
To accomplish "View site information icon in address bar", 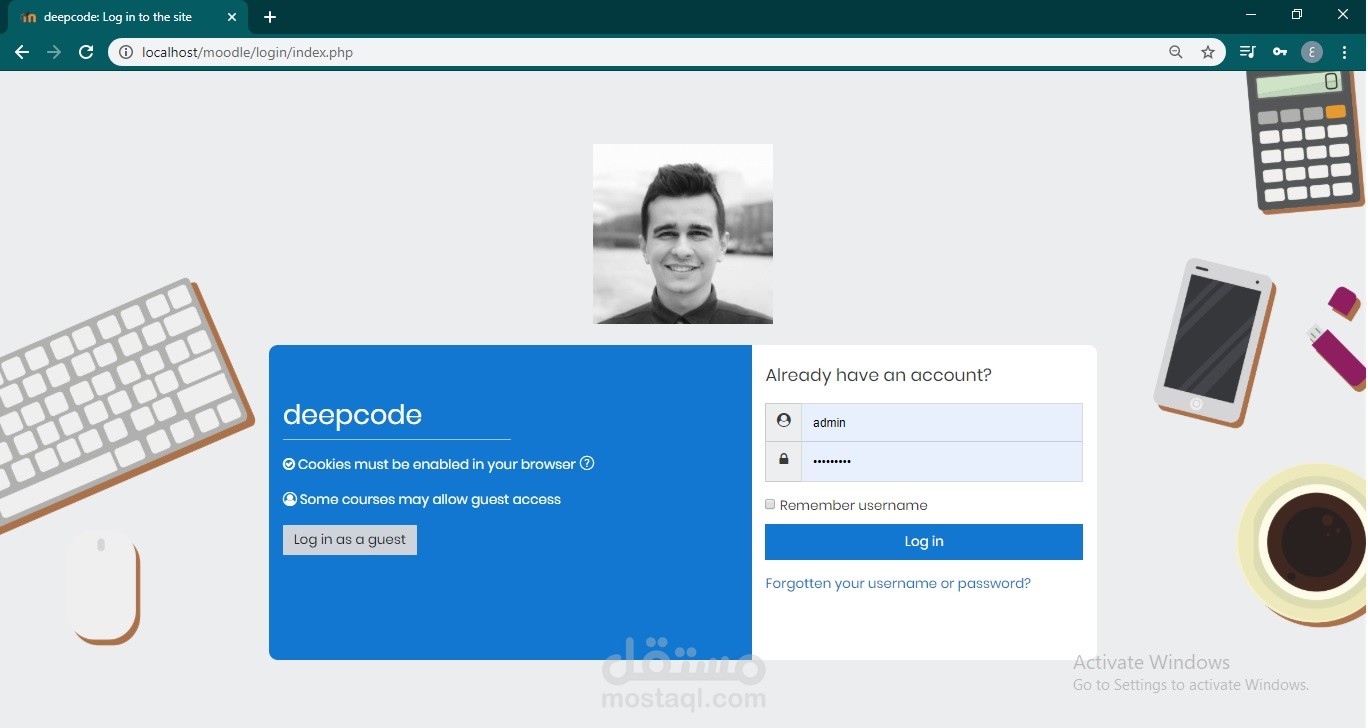I will (x=126, y=52).
